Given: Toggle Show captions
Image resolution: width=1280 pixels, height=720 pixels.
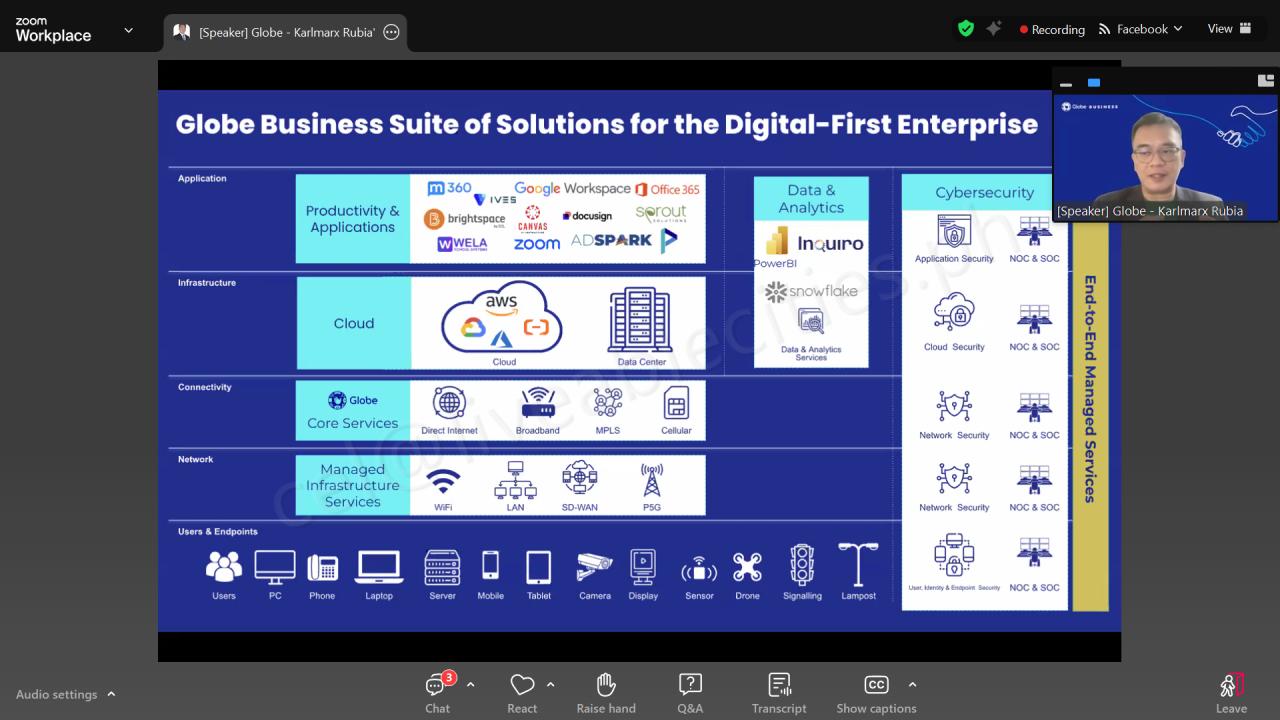Looking at the screenshot, I should pos(876,693).
